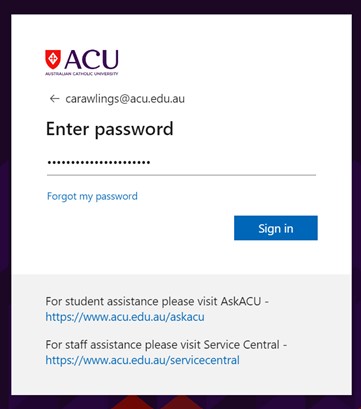361x409 pixels.
Task: Click the back arrow beside the email
Action: [x=54, y=99]
